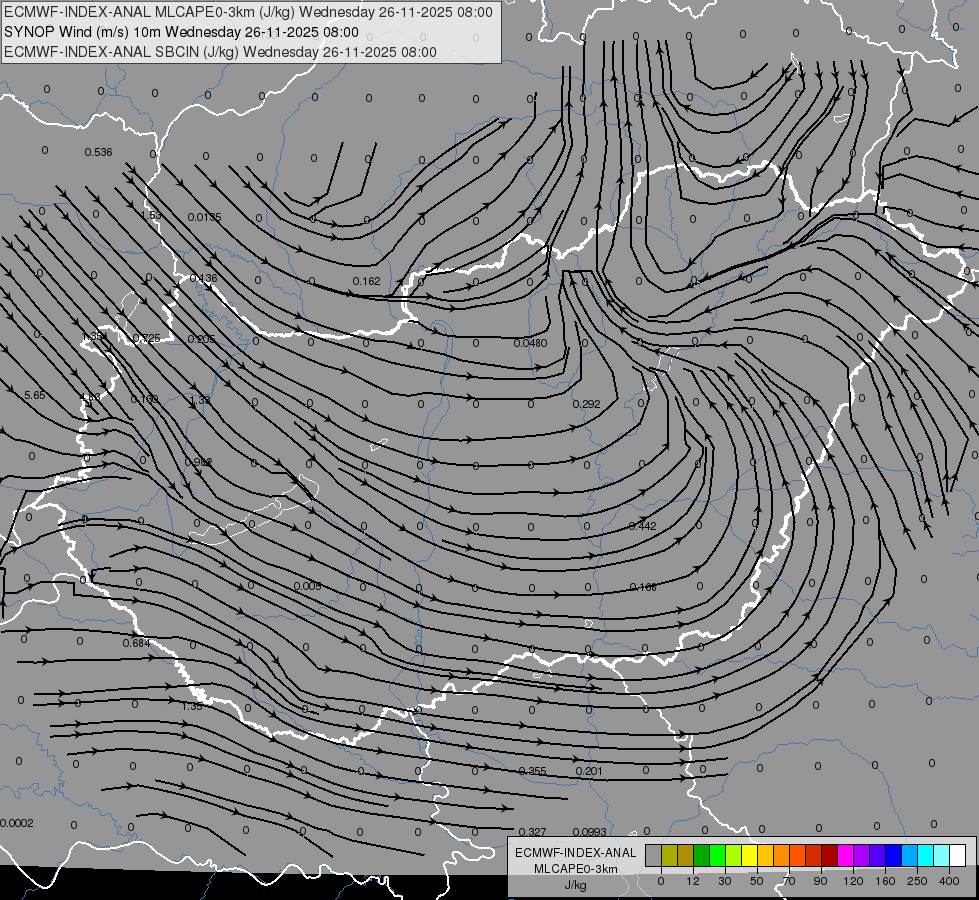Click legend tick label 12
Viewport: 979px width, 900px height.
click(x=693, y=881)
